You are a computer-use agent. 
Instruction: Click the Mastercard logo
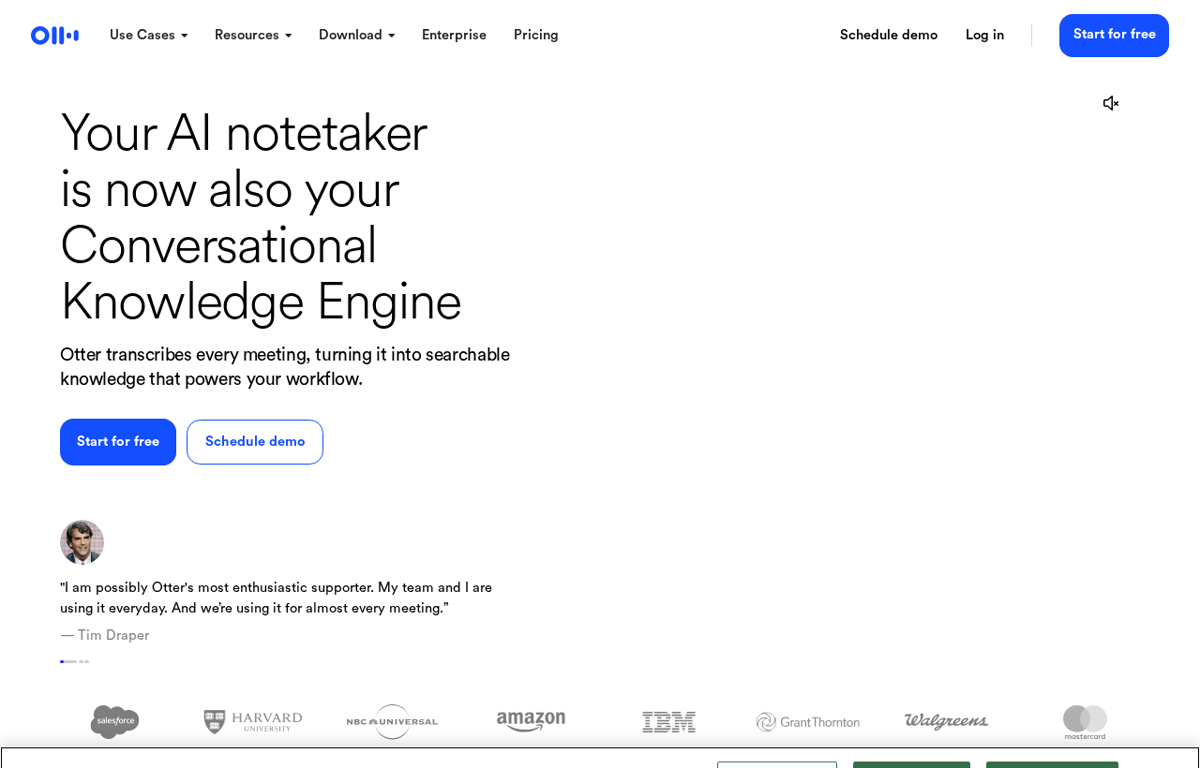1085,722
